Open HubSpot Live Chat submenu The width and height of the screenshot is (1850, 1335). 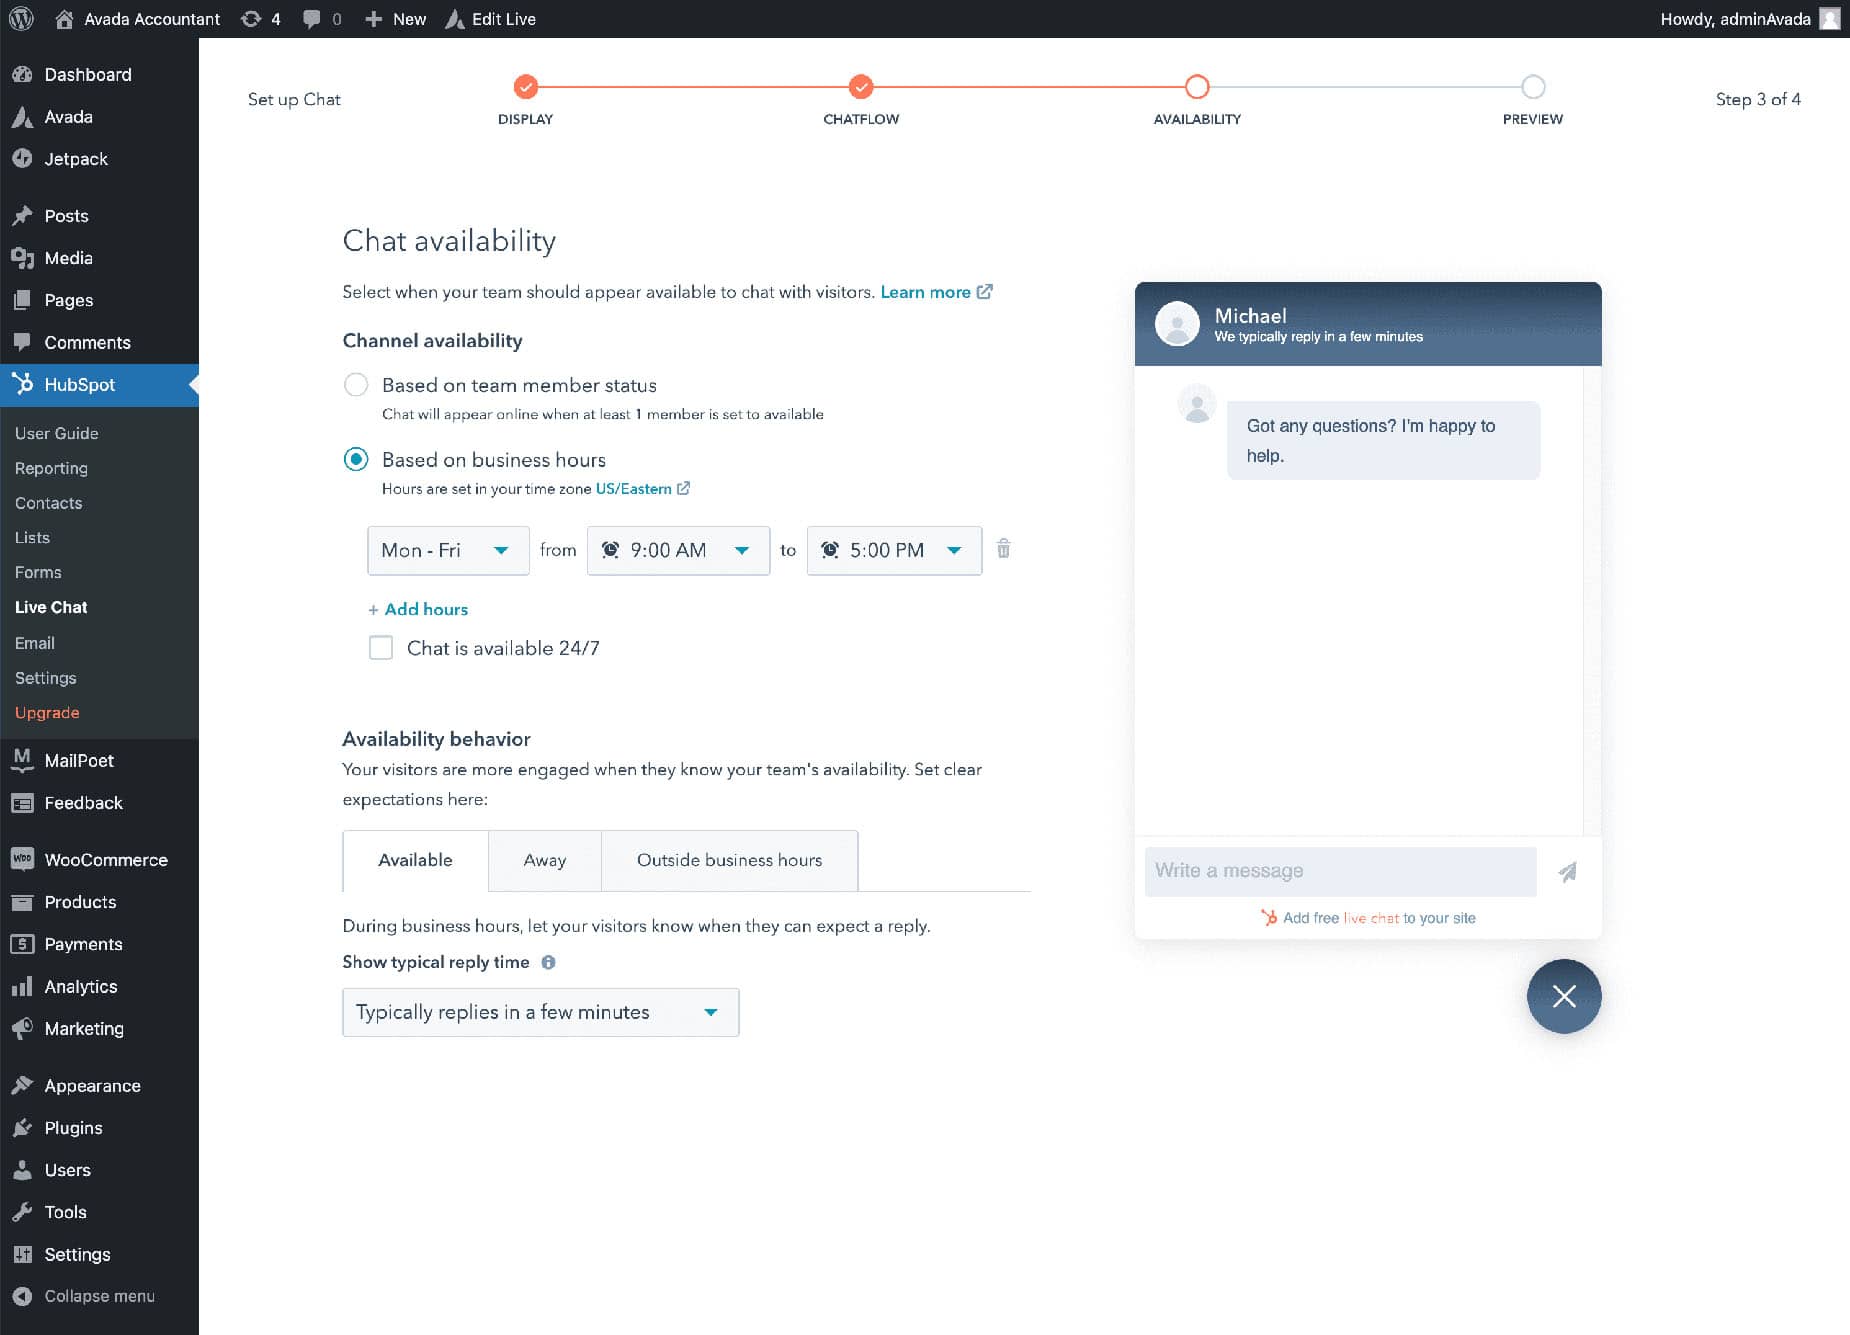(51, 607)
